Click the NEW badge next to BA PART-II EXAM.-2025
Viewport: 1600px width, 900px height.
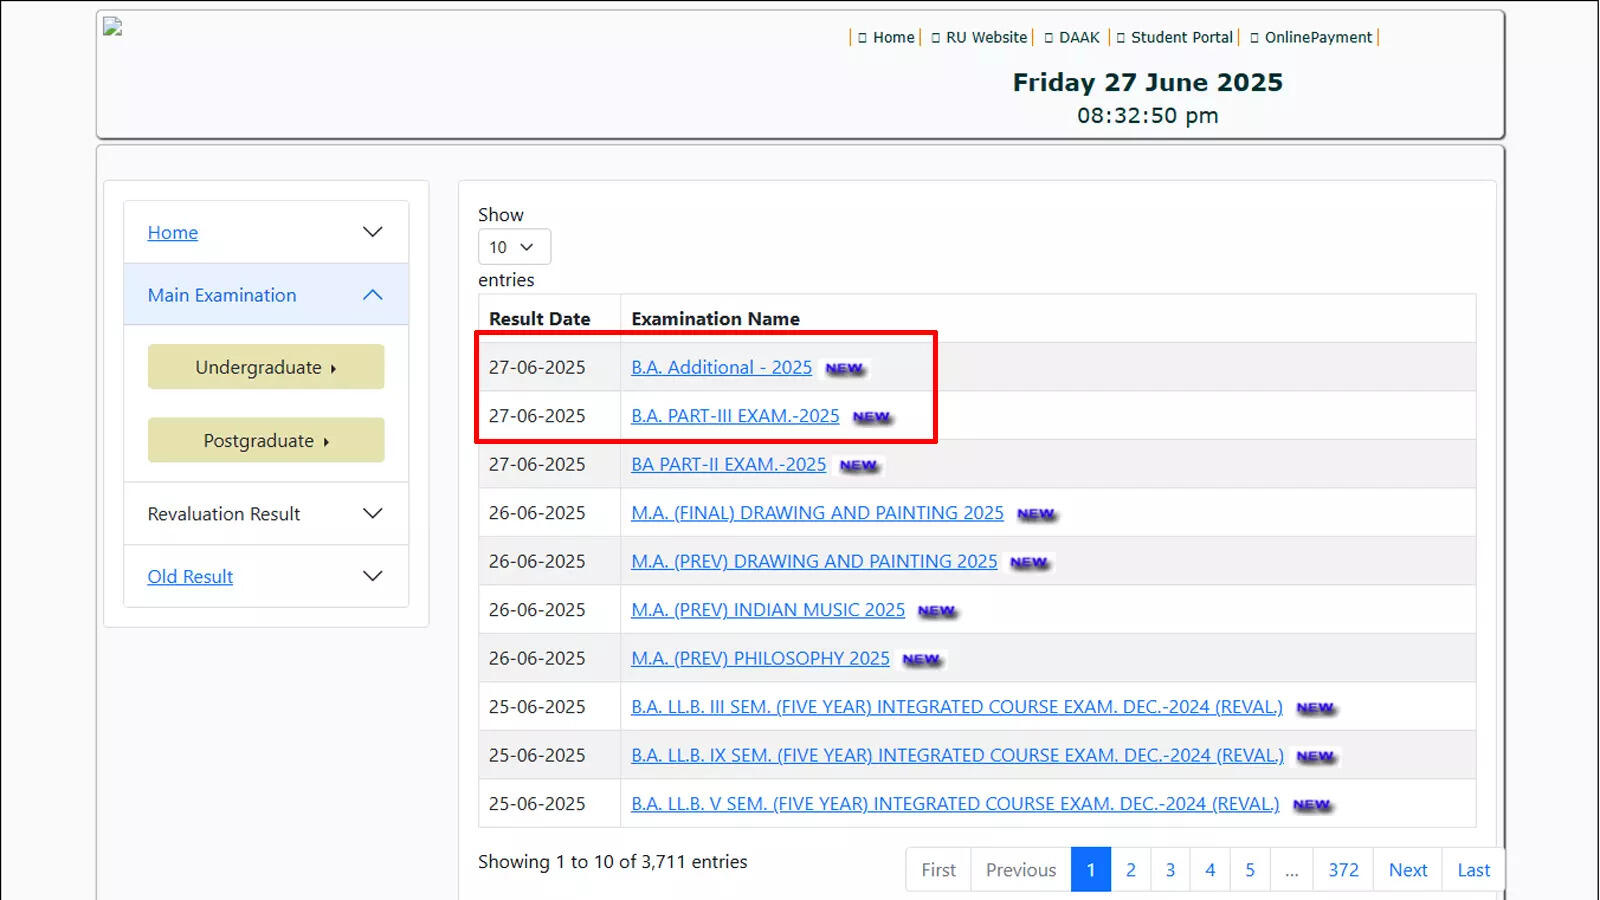click(859, 466)
